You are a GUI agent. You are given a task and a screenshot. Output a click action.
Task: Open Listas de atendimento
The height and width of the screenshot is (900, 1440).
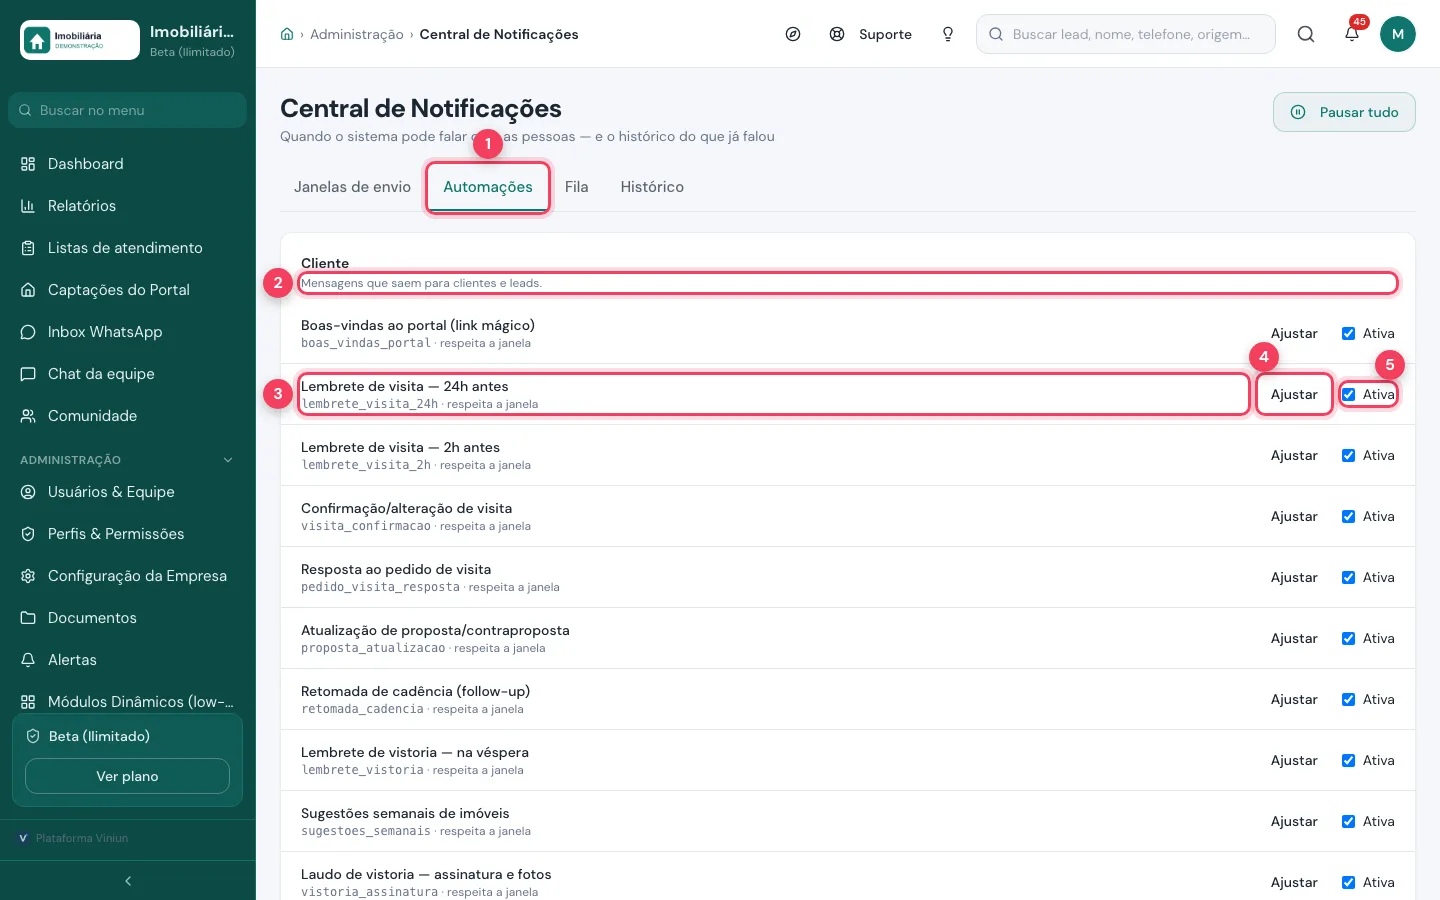tap(127, 248)
